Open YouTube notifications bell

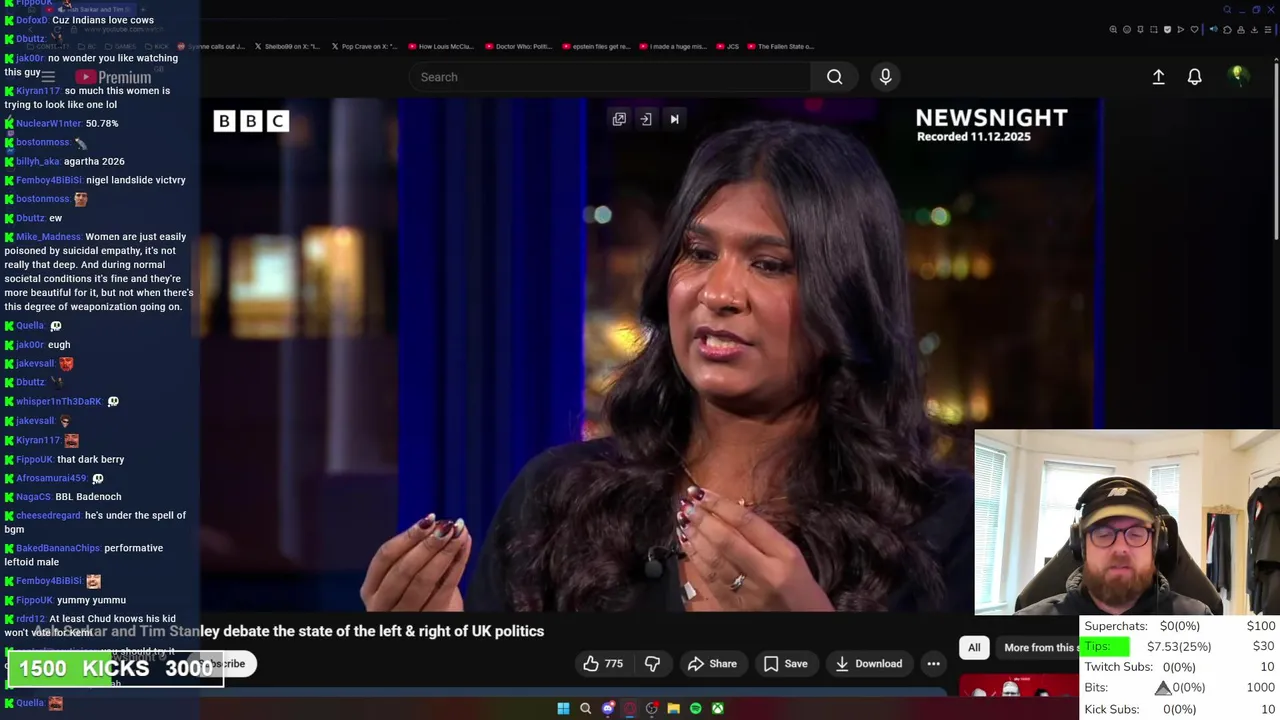pos(1194,77)
